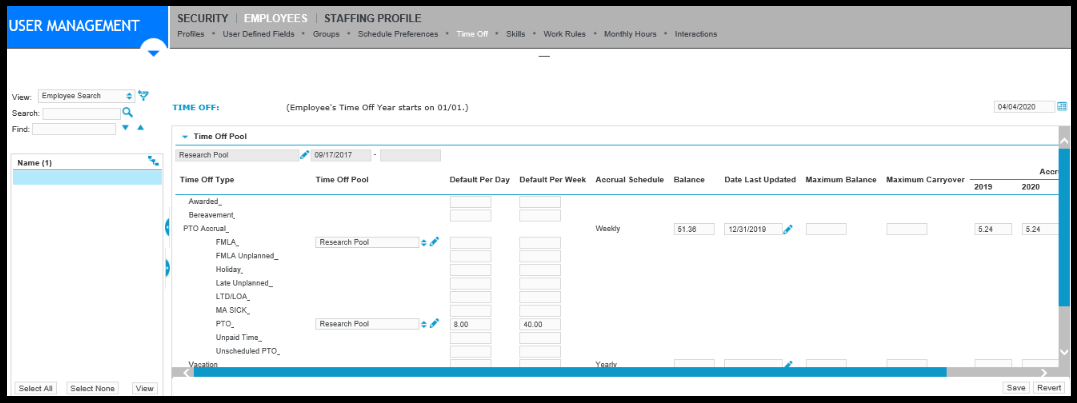Edit PTO Accrual date last updated pencil
The width and height of the screenshot is (1077, 403).
click(x=788, y=229)
